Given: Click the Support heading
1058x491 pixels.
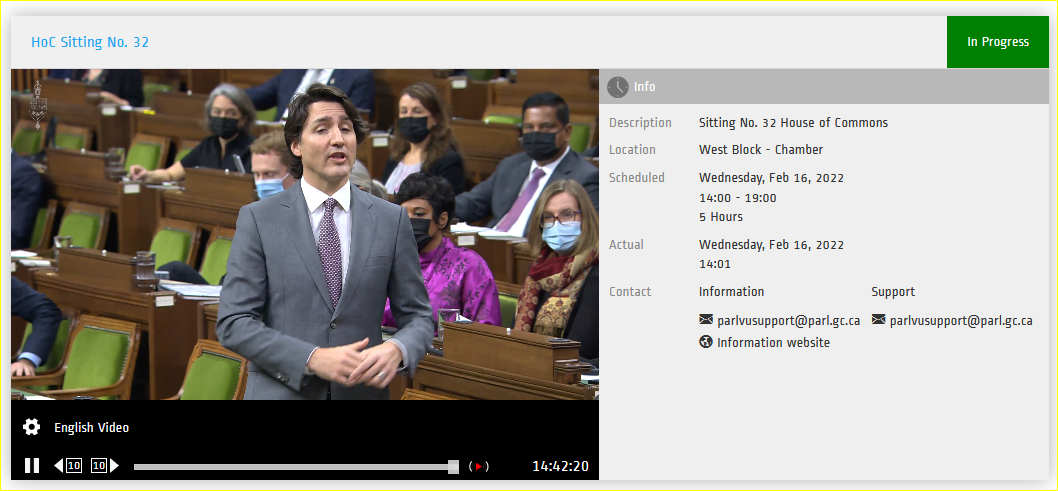Looking at the screenshot, I should pyautogui.click(x=893, y=292).
